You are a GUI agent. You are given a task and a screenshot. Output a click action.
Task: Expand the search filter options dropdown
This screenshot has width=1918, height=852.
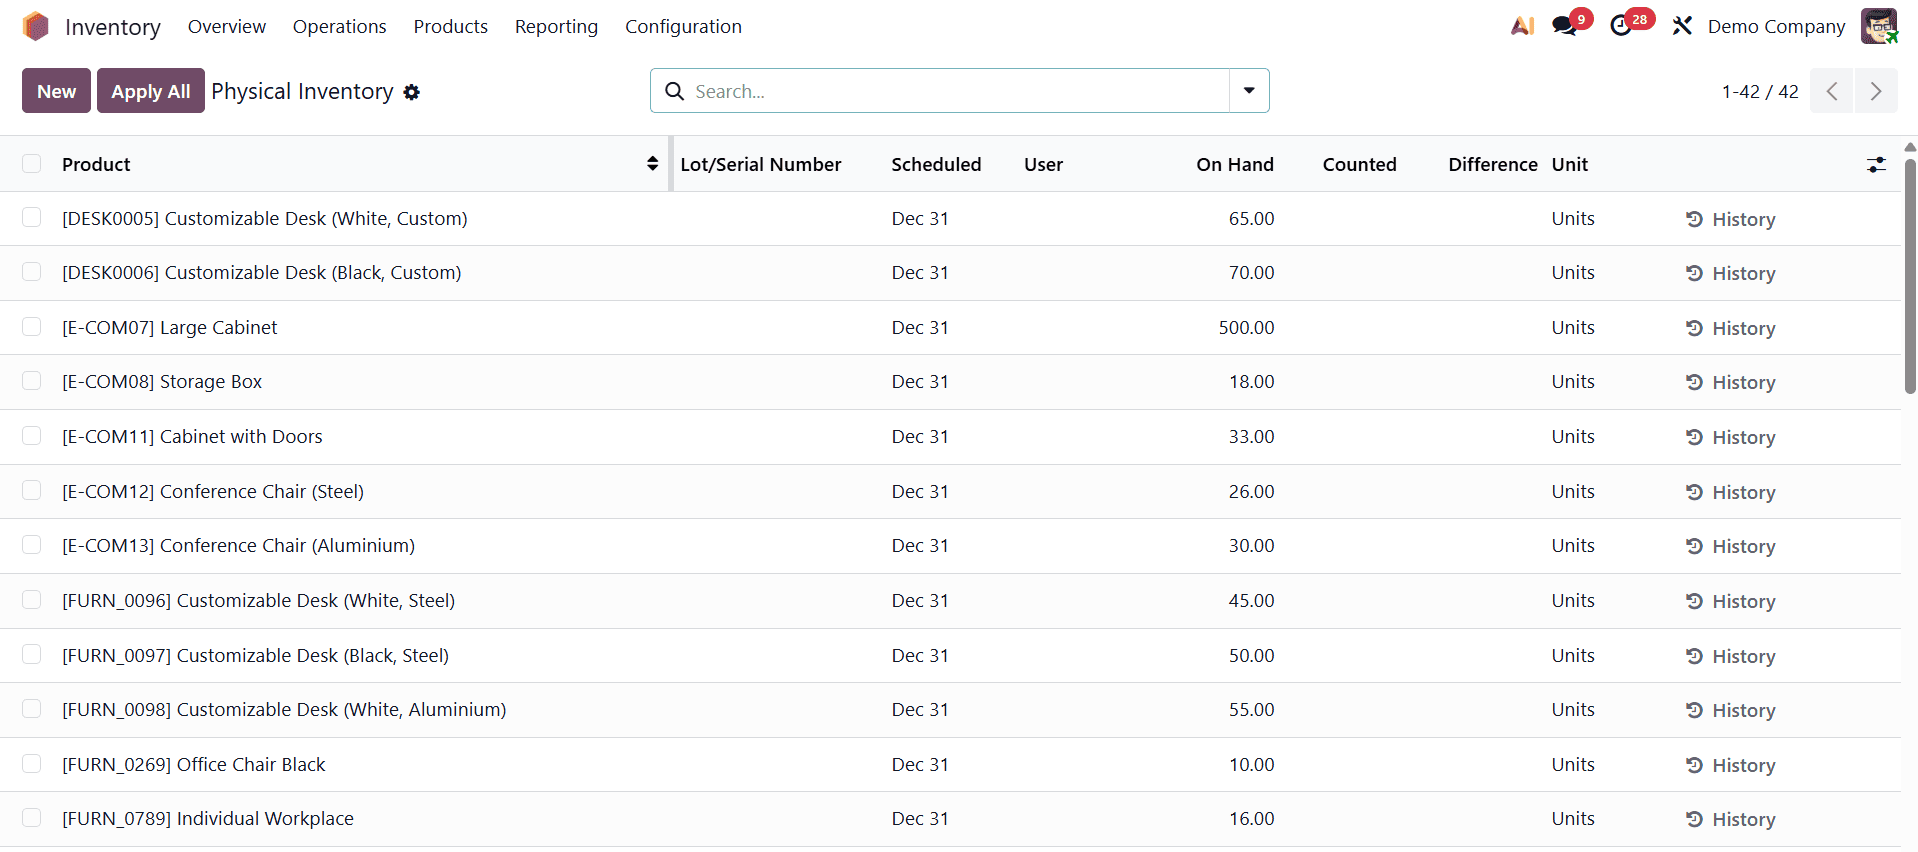(1249, 91)
